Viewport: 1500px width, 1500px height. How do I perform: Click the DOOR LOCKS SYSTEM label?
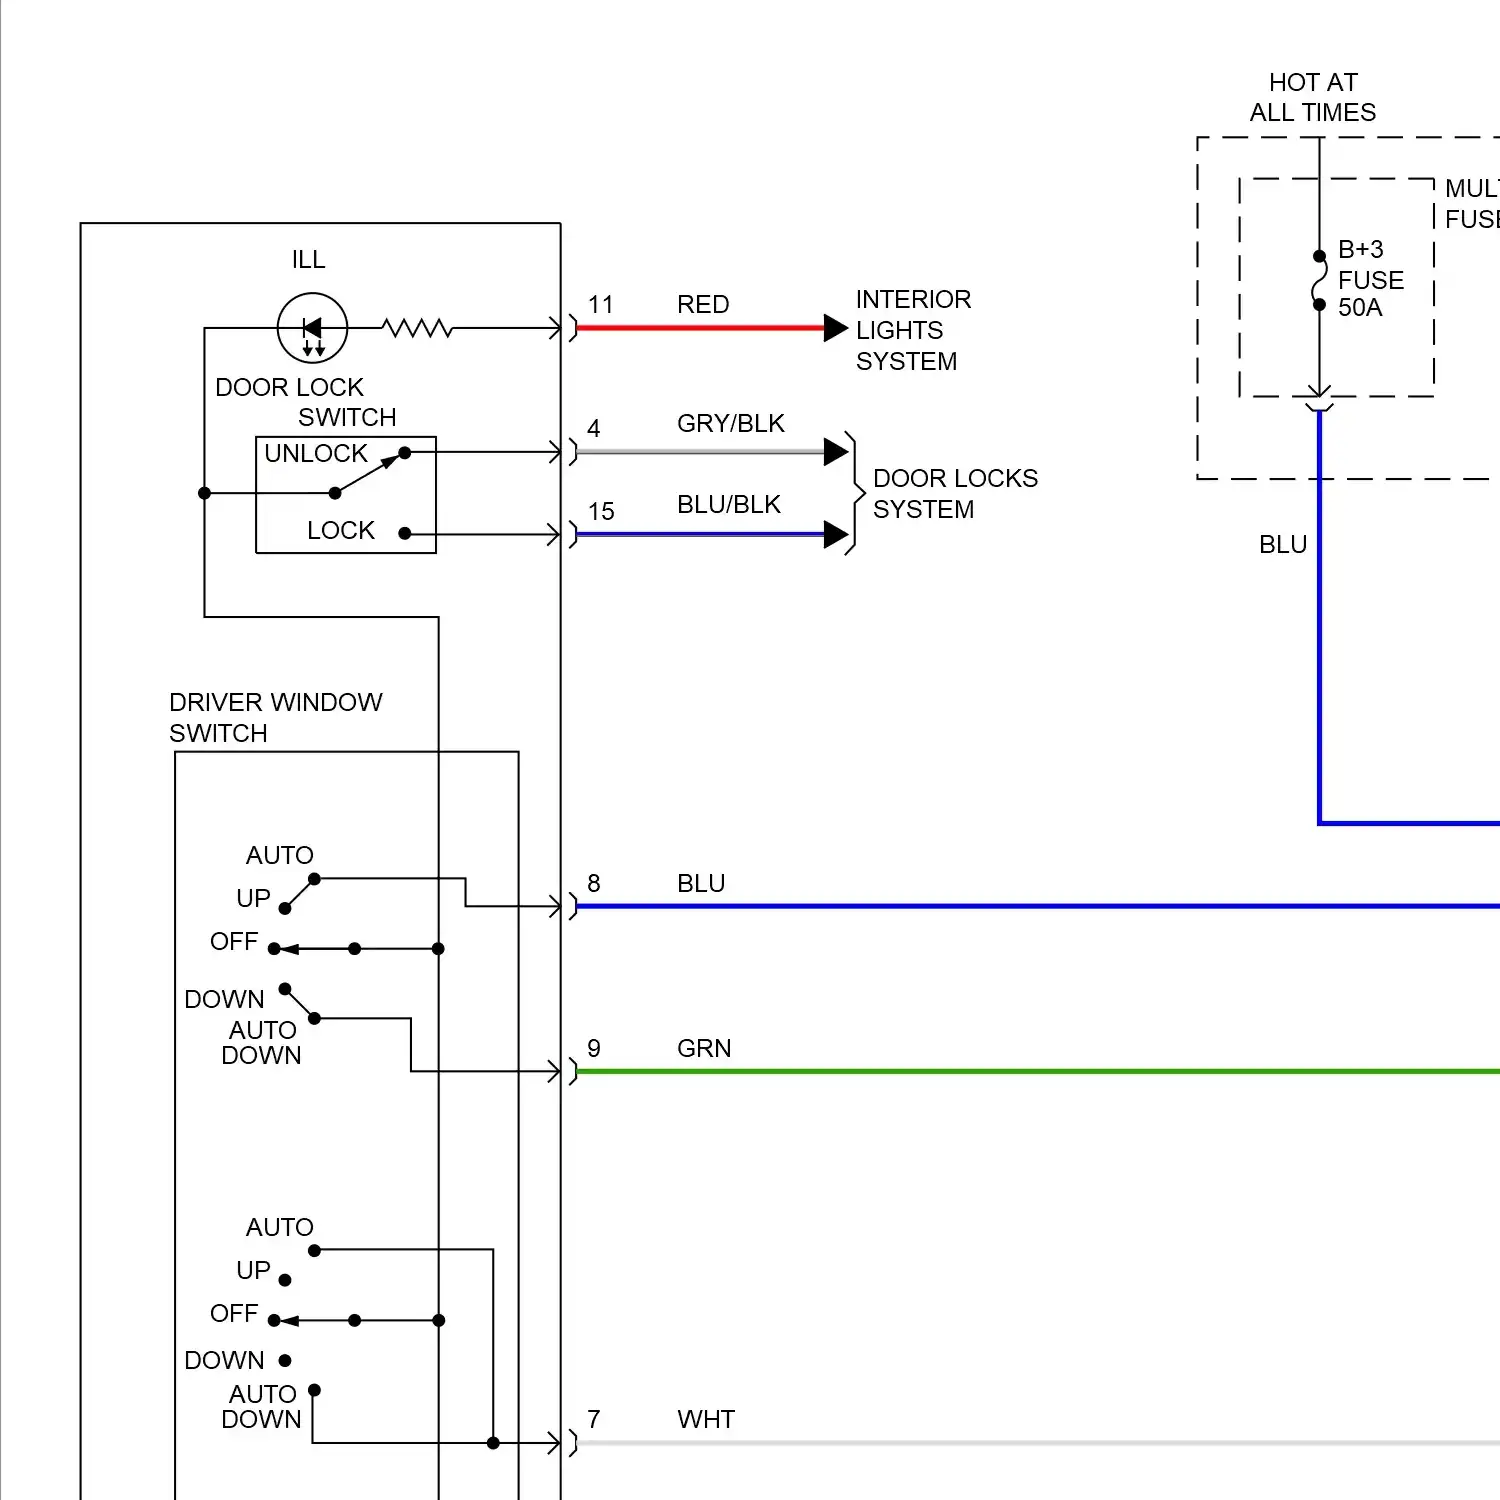pyautogui.click(x=955, y=494)
